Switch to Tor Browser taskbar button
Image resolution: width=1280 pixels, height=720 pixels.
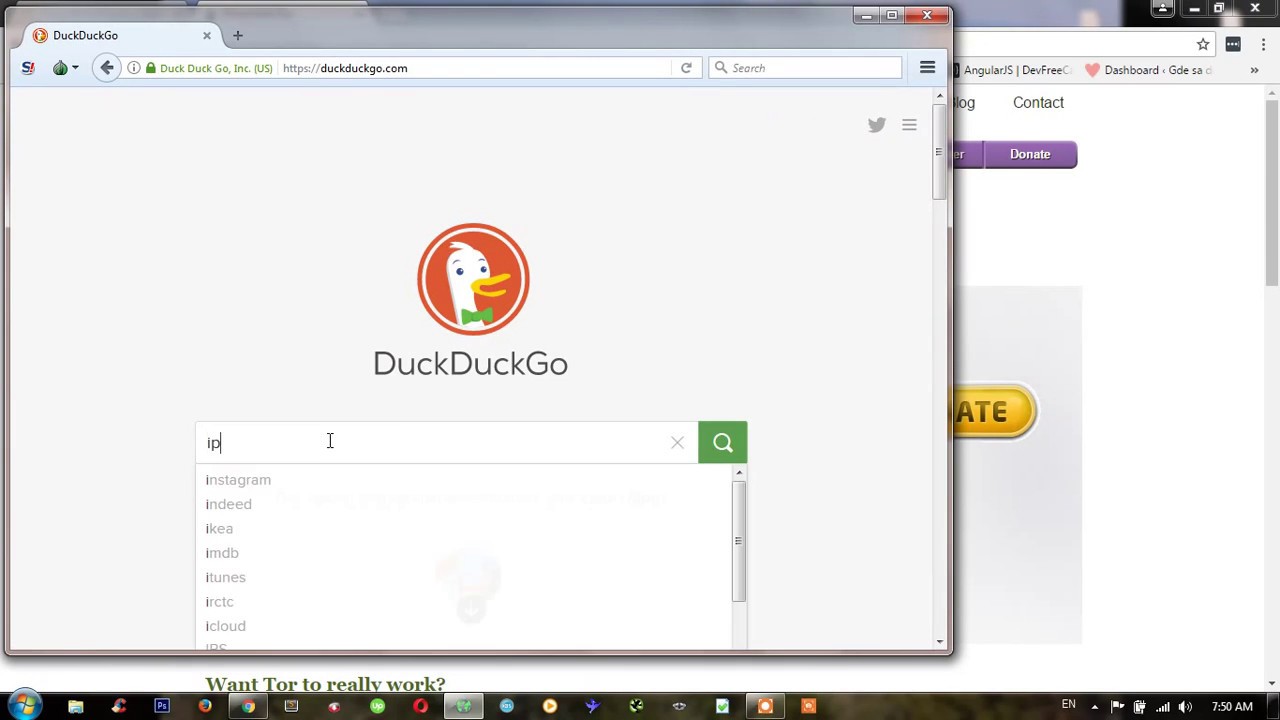click(464, 707)
